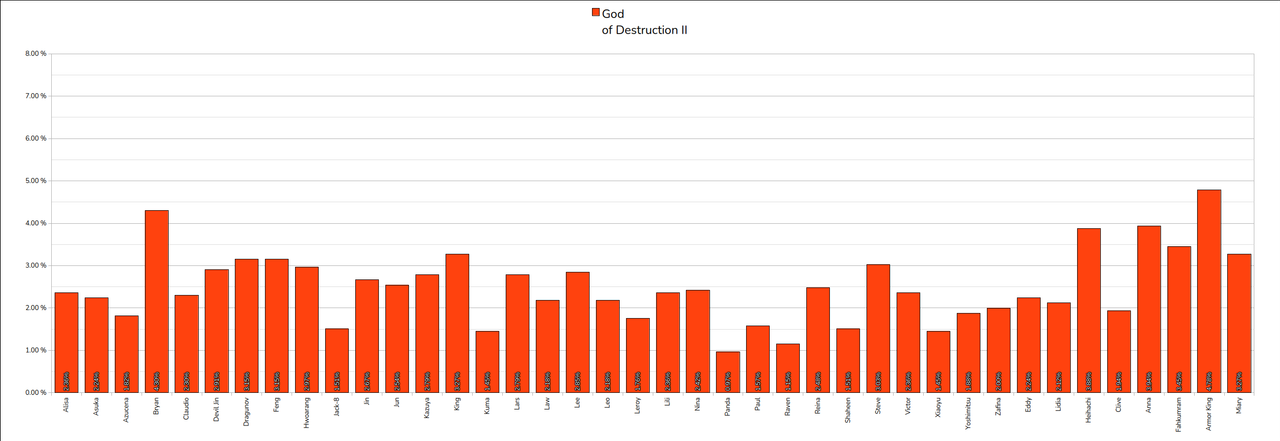
Task: Click the 'Alisa' x-axis label
Action: (x=67, y=404)
